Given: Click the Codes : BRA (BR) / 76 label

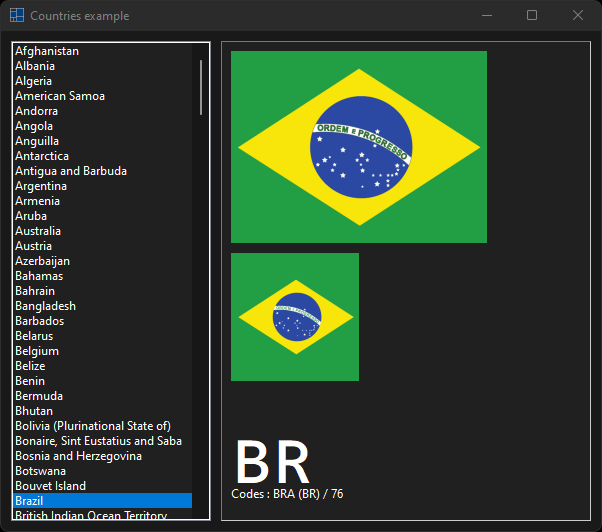Looking at the screenshot, I should click(x=287, y=494).
